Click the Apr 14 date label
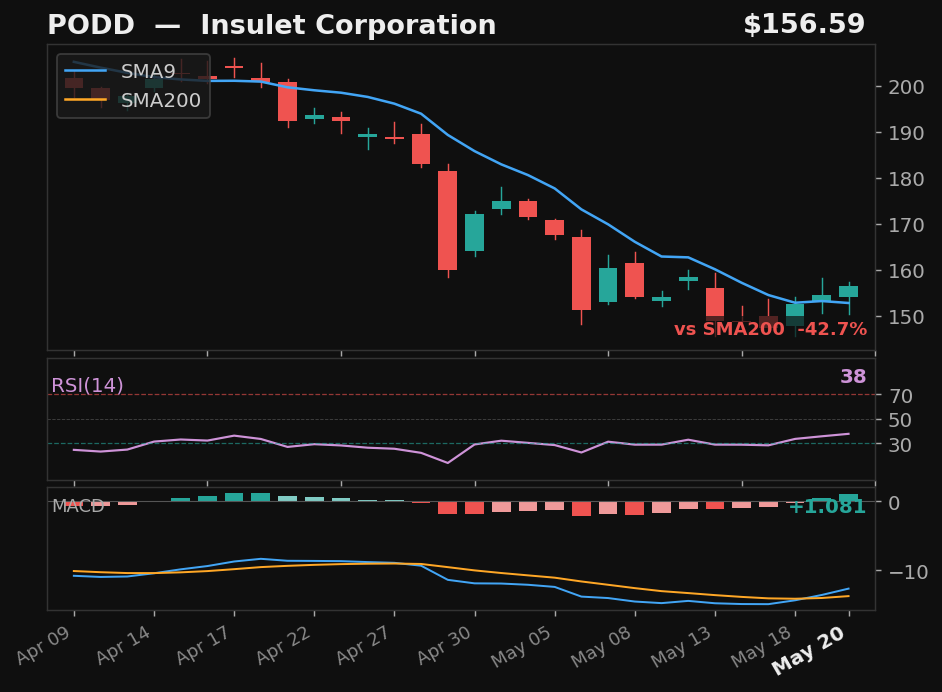The height and width of the screenshot is (692, 942). click(x=125, y=645)
